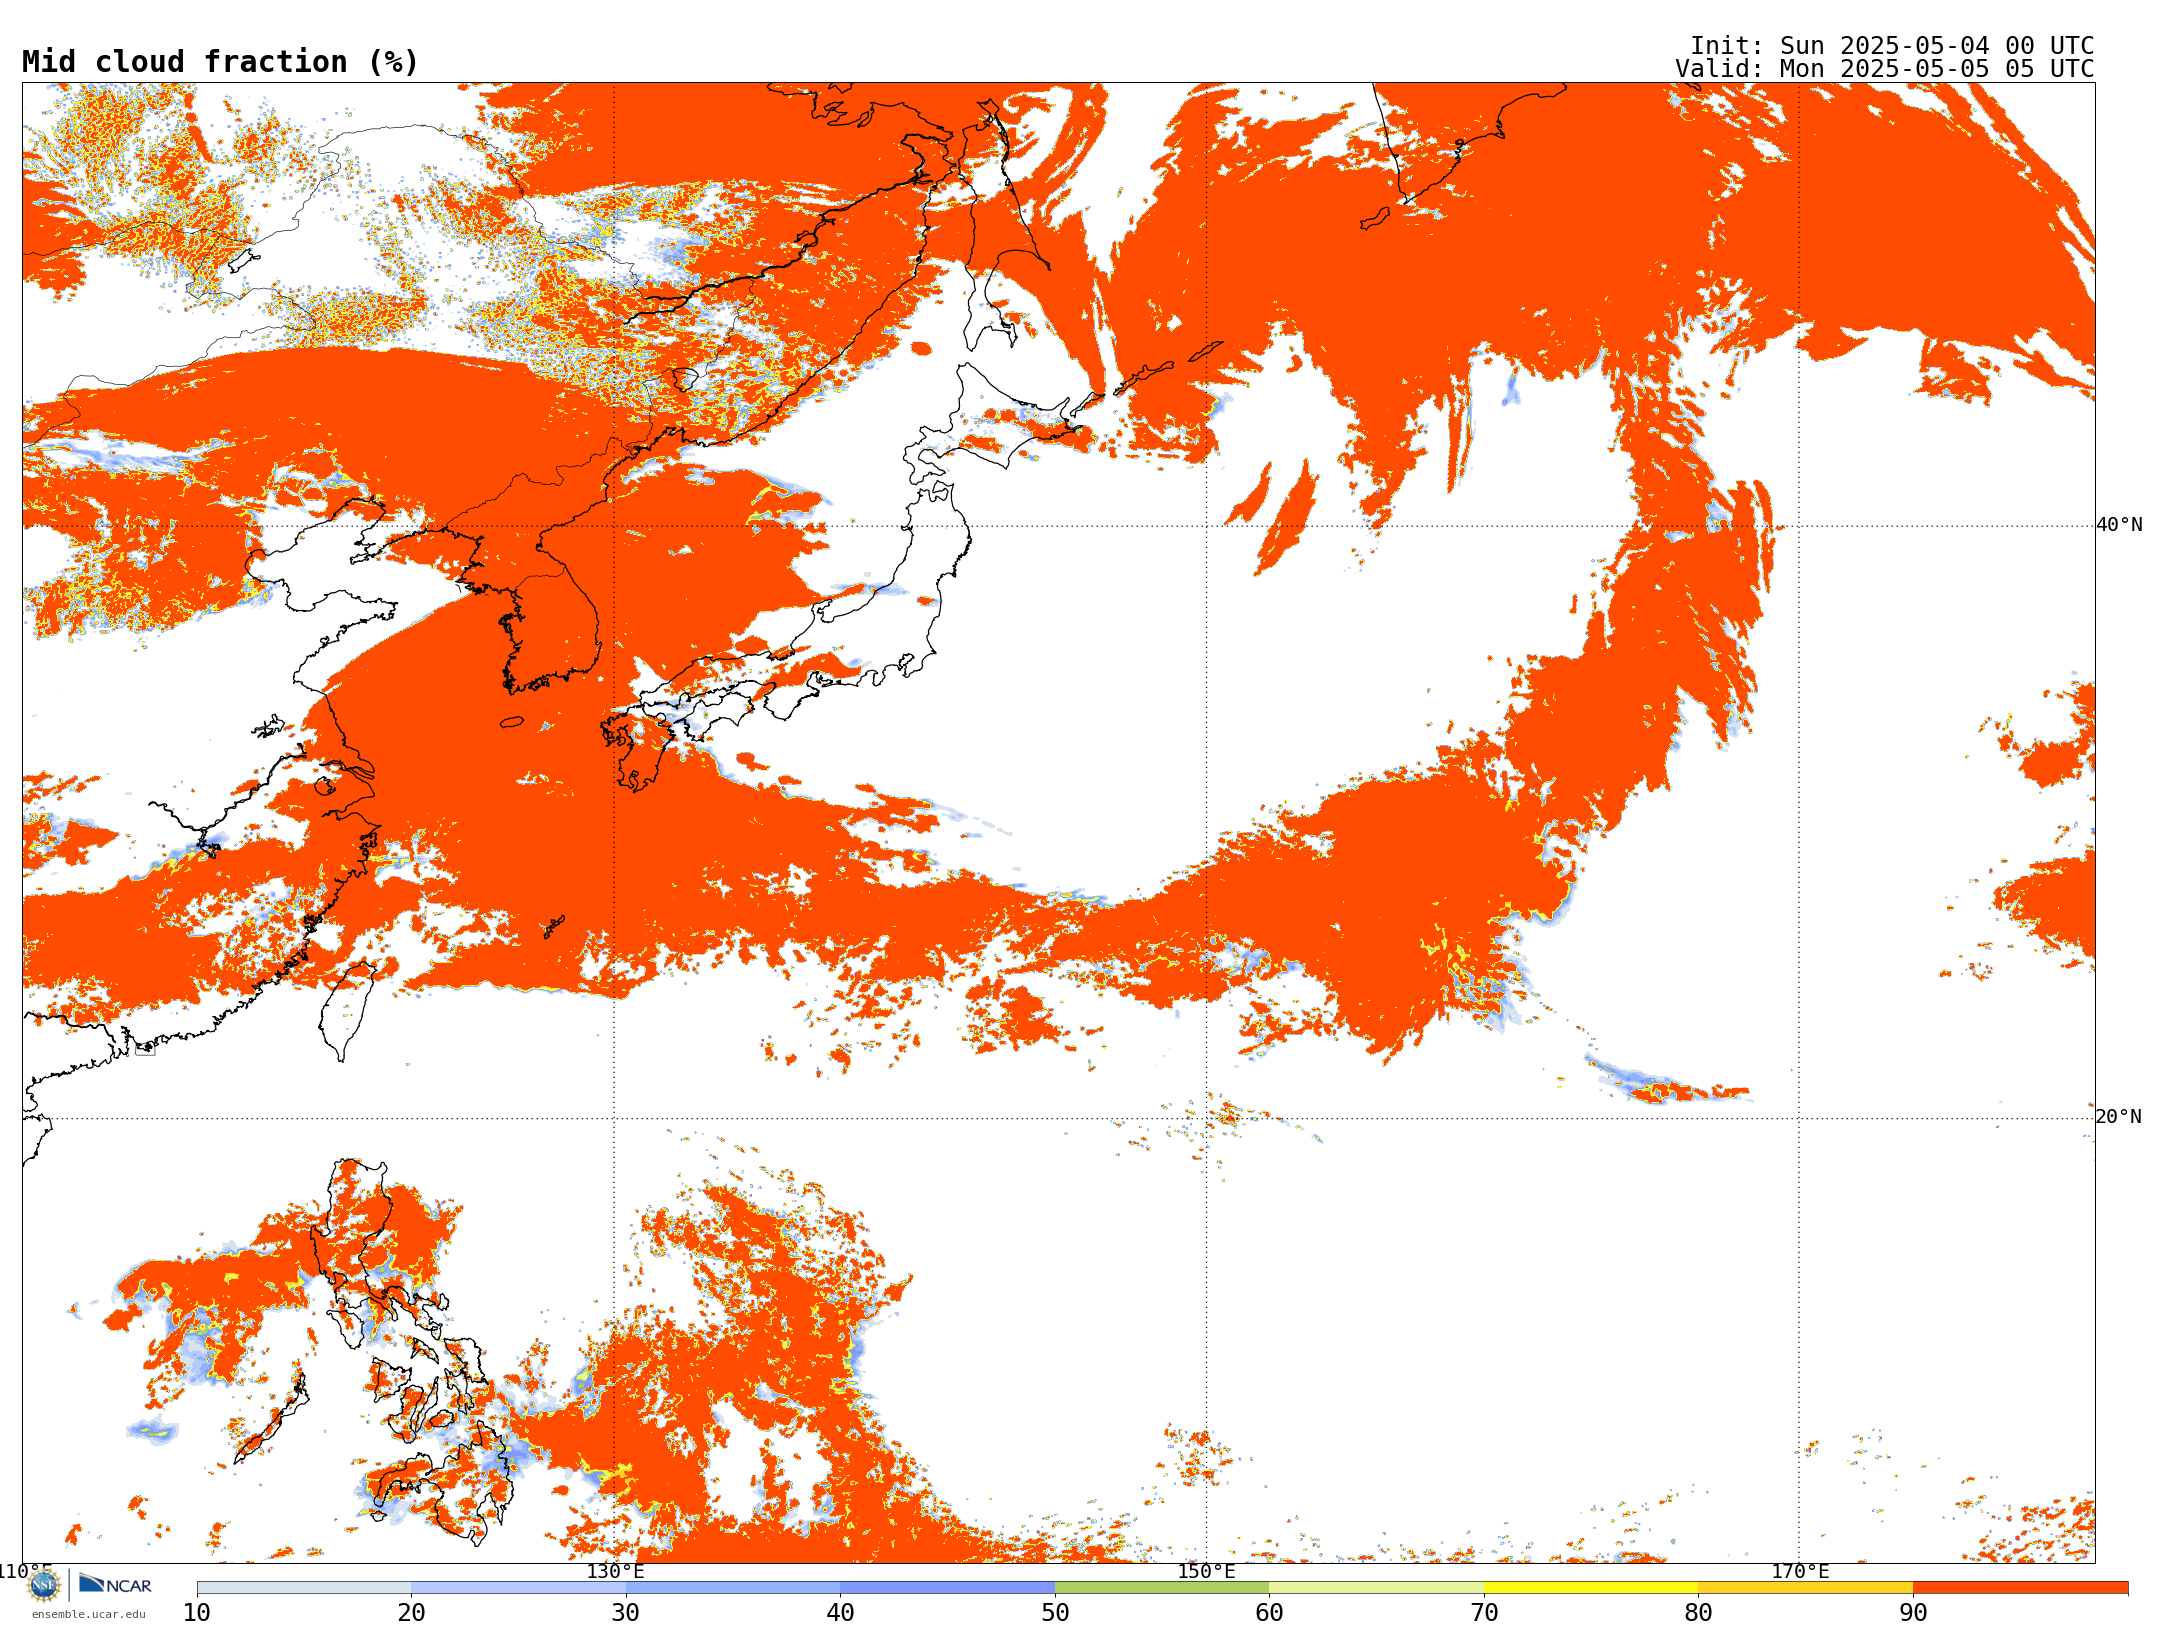Click the 10–20 pale gray-blue colorbar segment
The height and width of the screenshot is (1626, 2160).
point(304,1588)
